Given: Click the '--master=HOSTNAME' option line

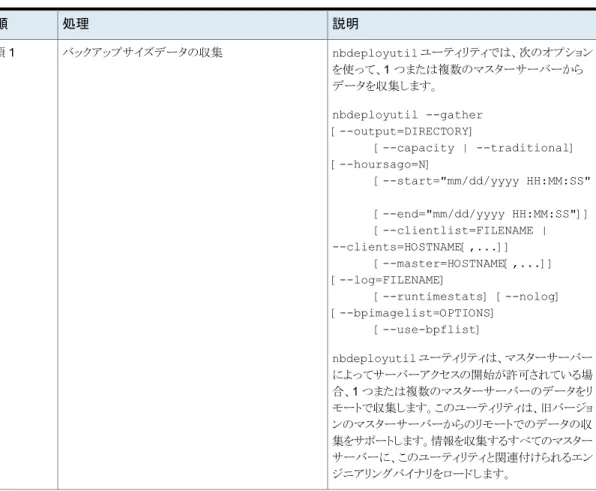Looking at the screenshot, I should tap(462, 263).
